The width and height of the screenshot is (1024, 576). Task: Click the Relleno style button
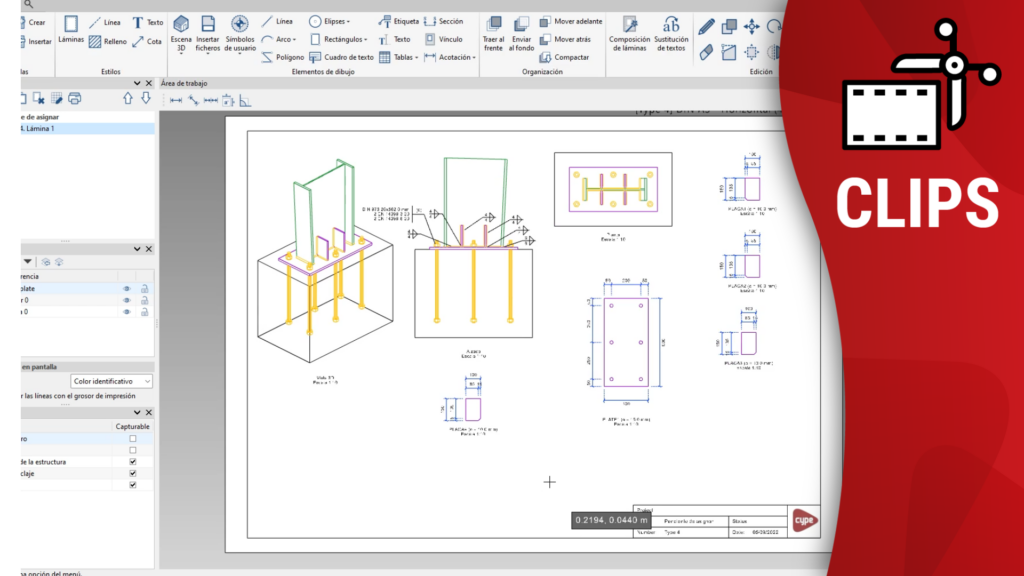(x=108, y=42)
